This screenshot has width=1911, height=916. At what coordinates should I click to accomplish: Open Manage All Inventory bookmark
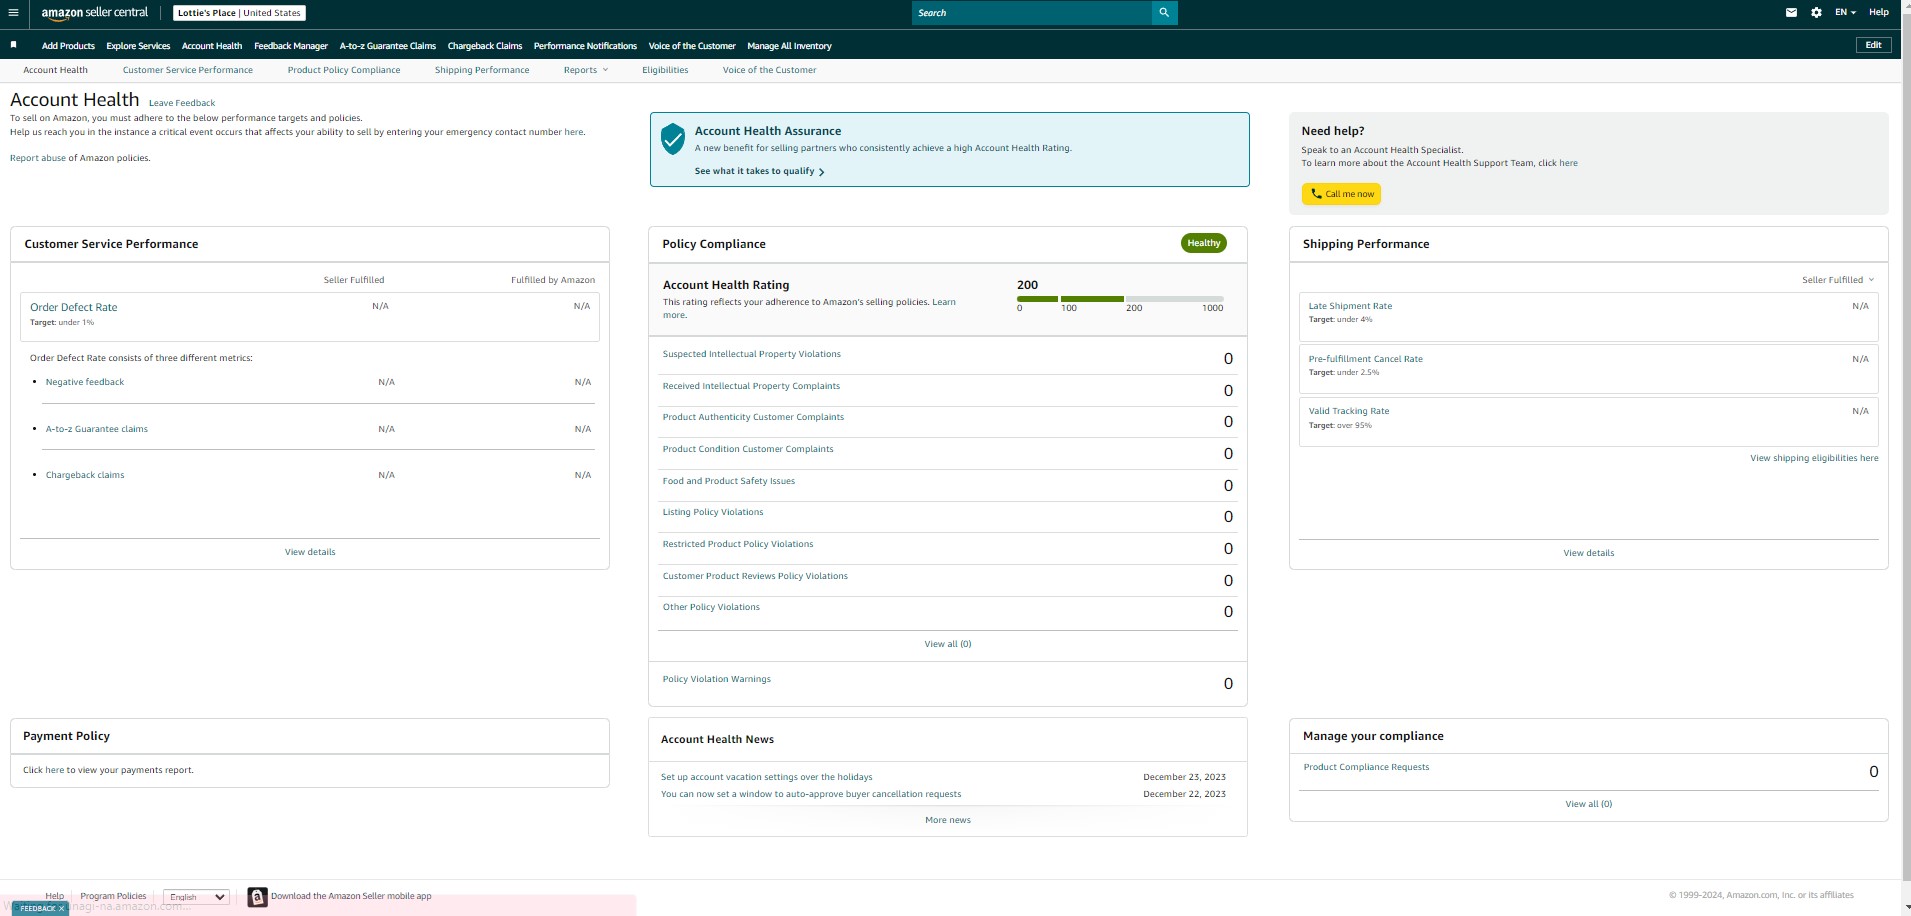(x=789, y=46)
